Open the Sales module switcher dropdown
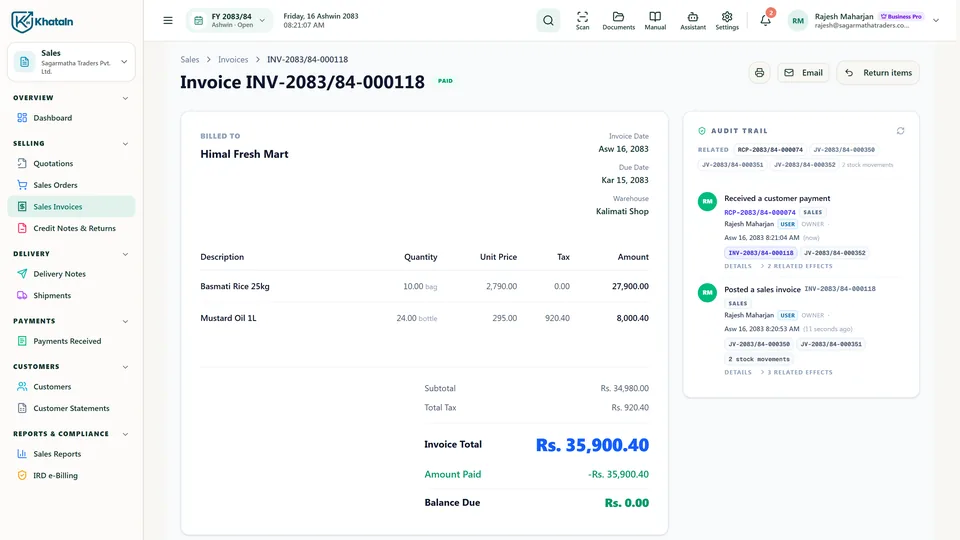Screen dimensions: 960x540 [71, 62]
